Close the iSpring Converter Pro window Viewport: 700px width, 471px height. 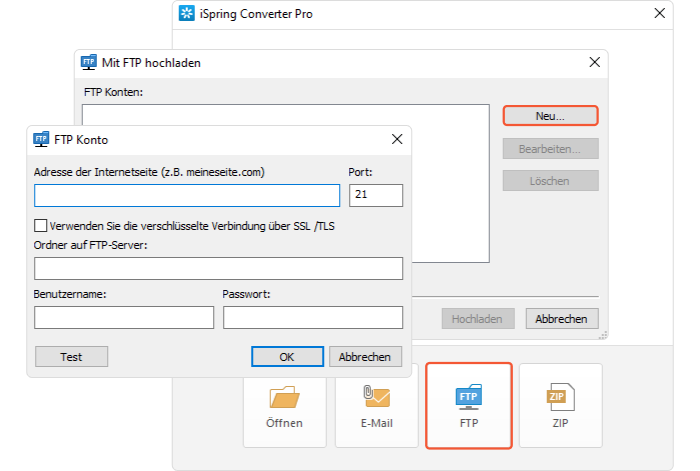659,13
